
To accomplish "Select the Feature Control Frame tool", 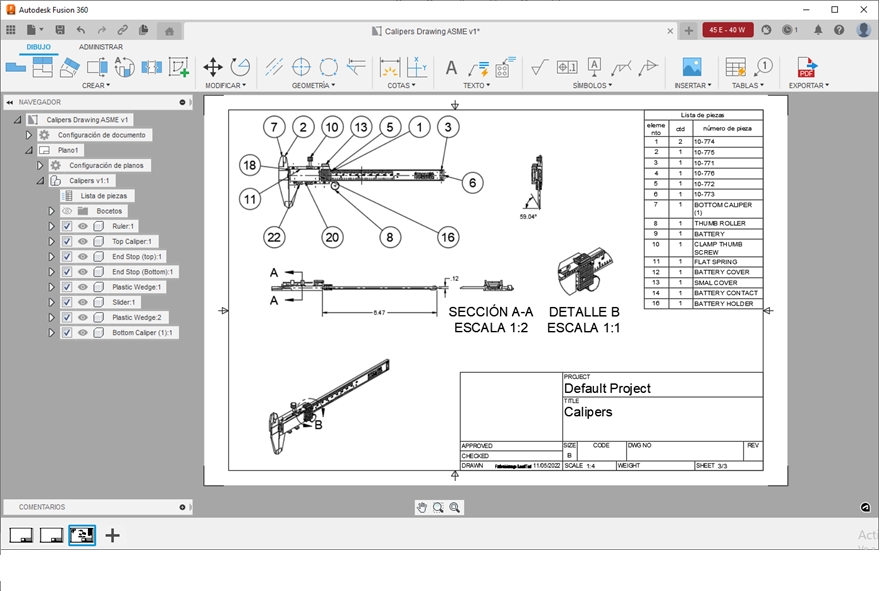I will coord(567,67).
